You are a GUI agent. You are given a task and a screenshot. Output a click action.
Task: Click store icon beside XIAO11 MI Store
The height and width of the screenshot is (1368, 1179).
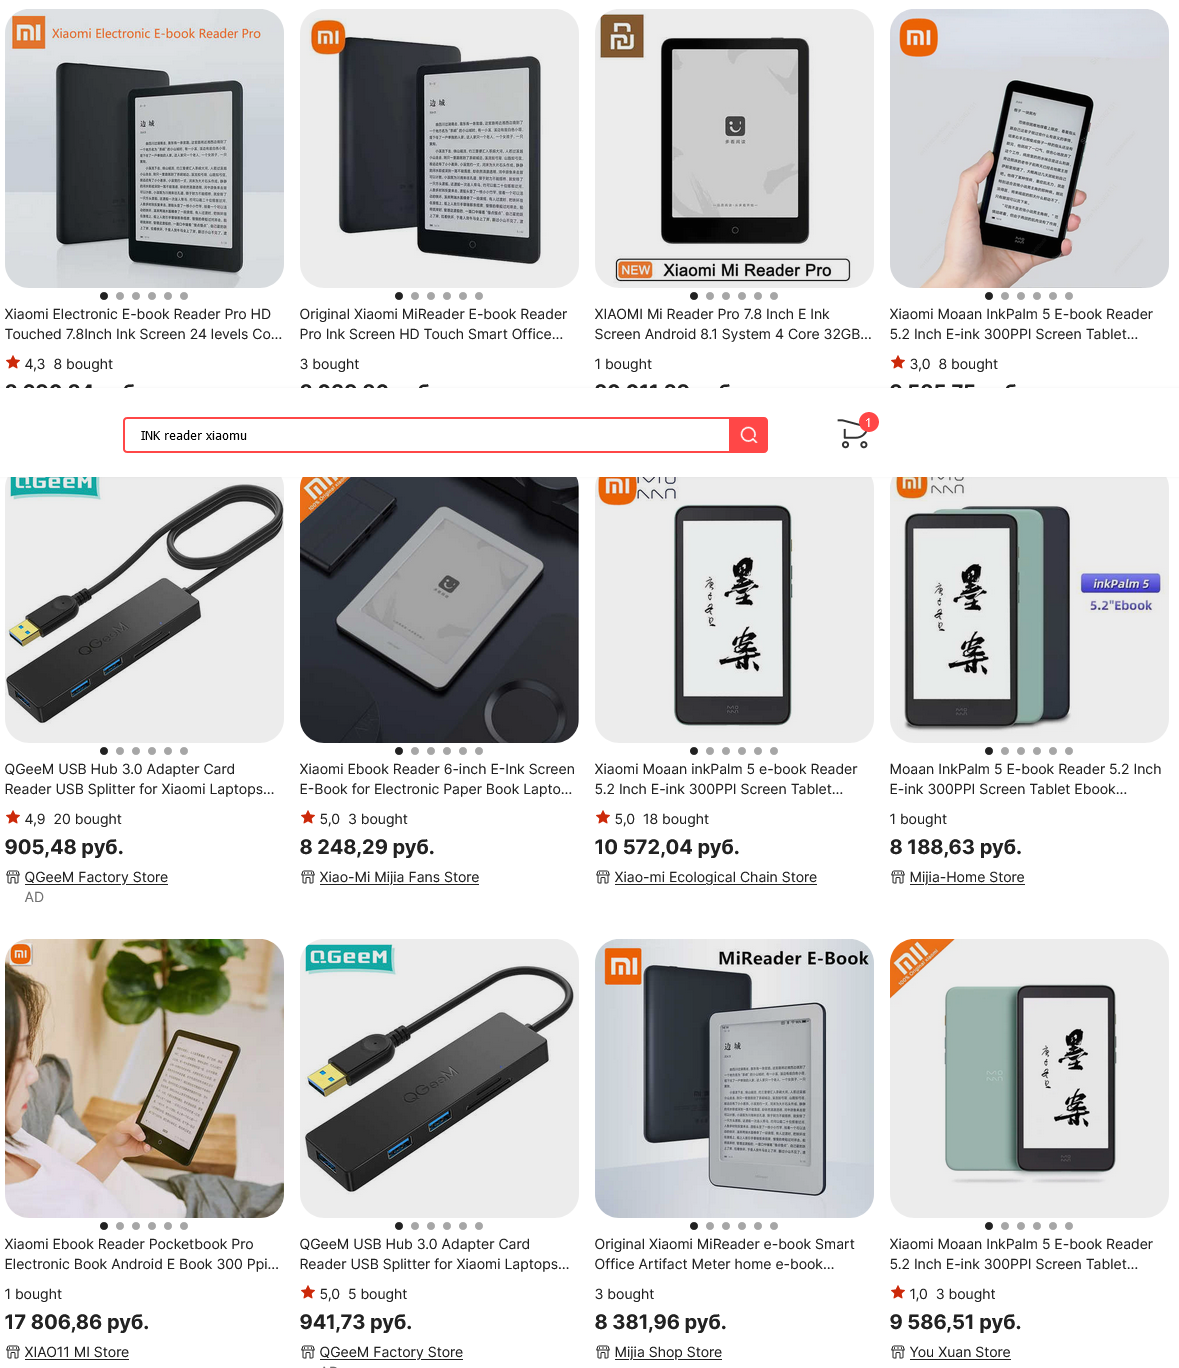point(13,1352)
